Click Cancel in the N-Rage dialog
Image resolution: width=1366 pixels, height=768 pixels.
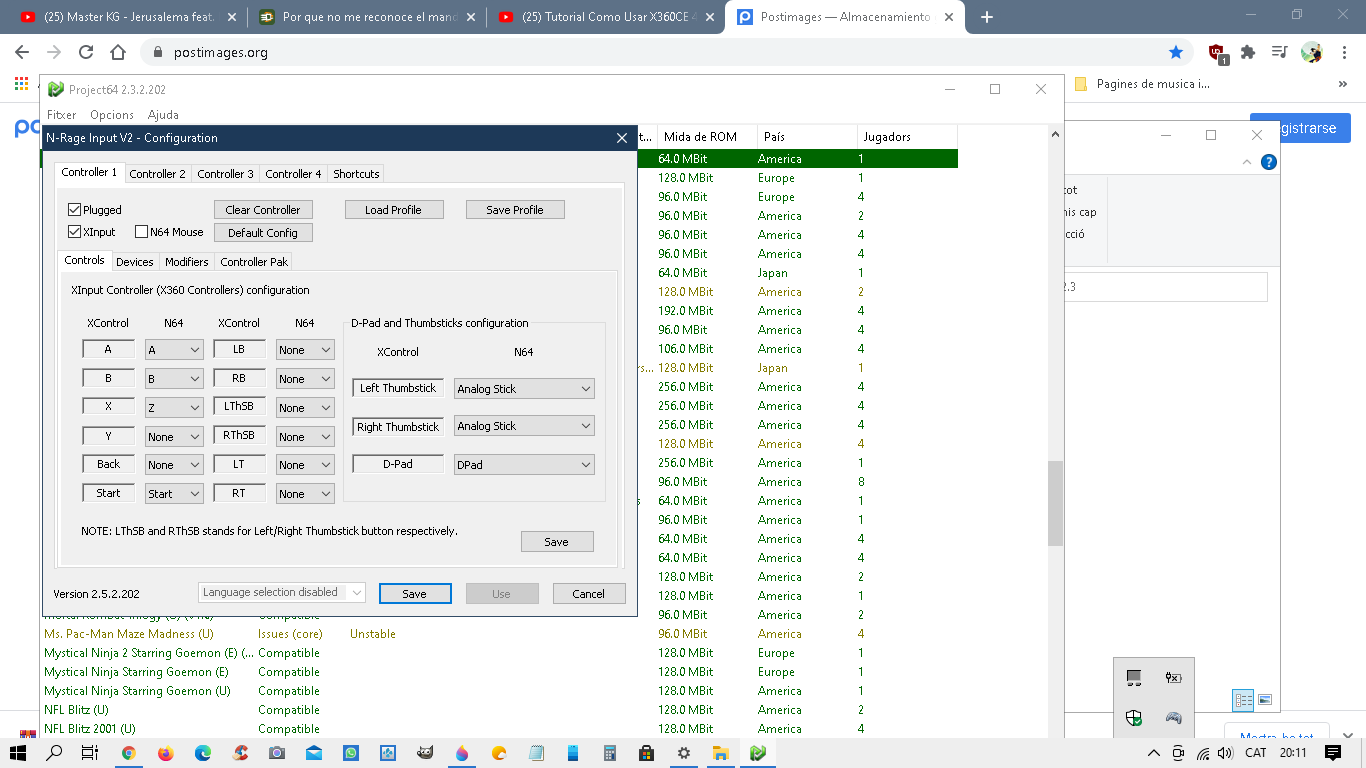pyautogui.click(x=589, y=594)
